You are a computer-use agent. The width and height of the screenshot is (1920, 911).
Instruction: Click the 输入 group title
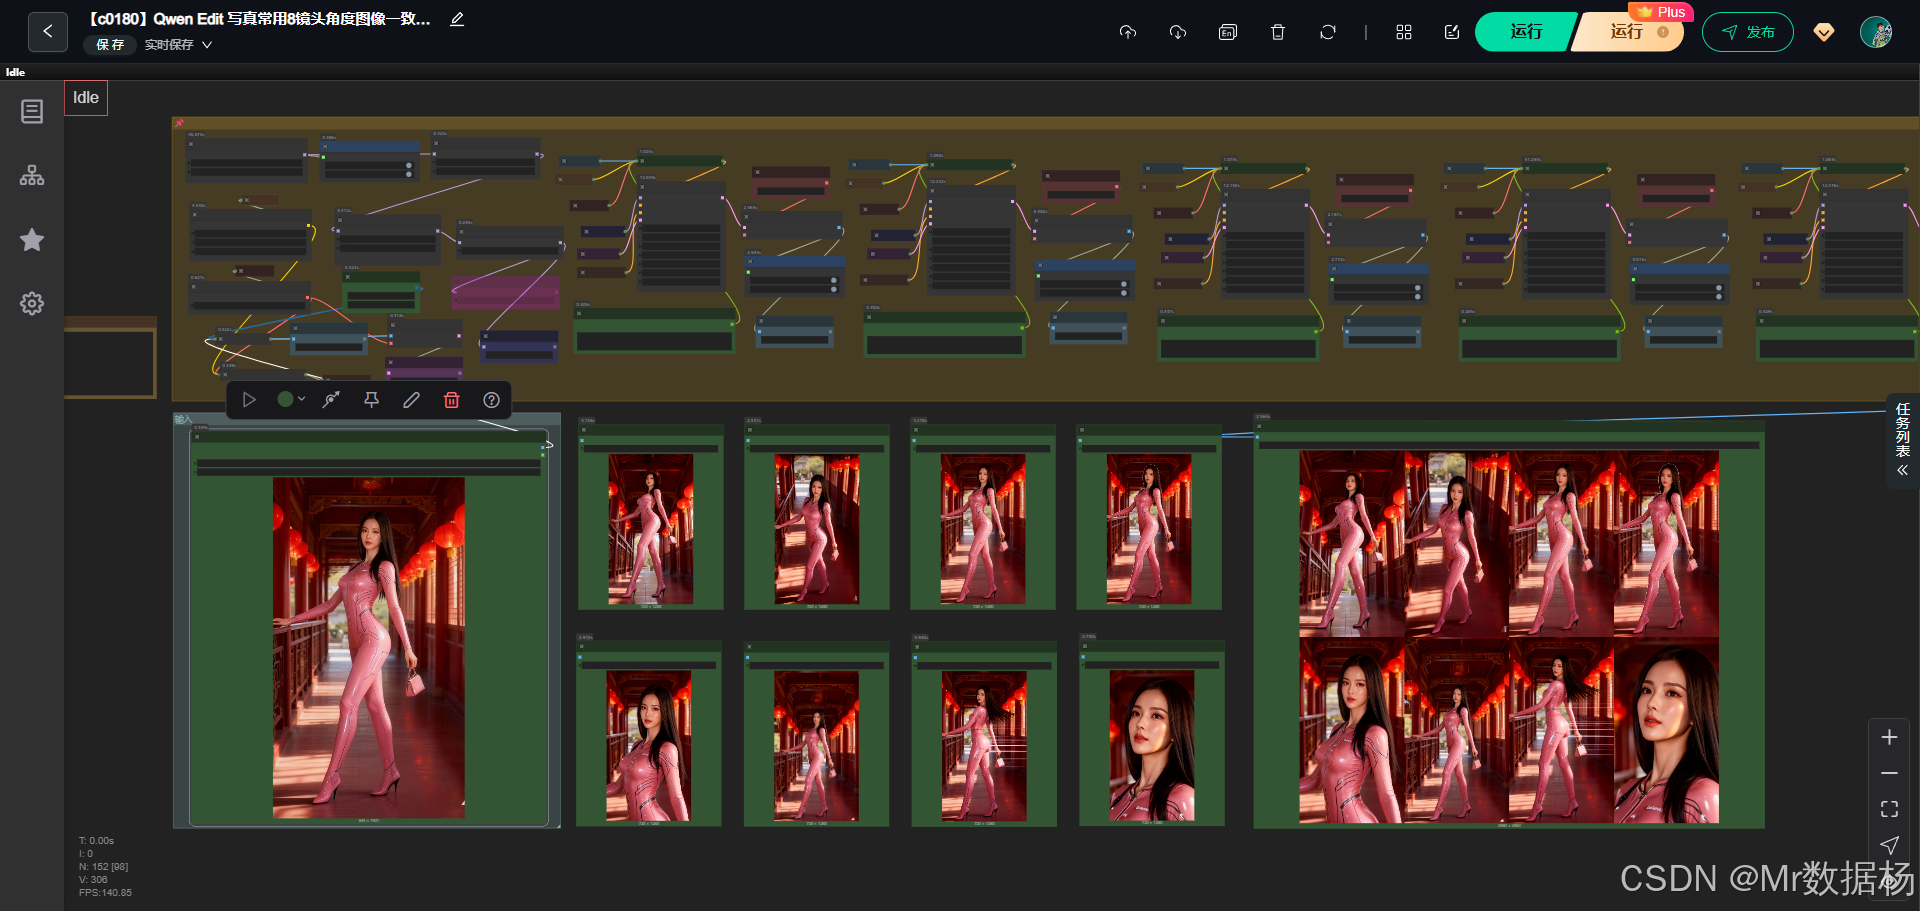pyautogui.click(x=183, y=419)
